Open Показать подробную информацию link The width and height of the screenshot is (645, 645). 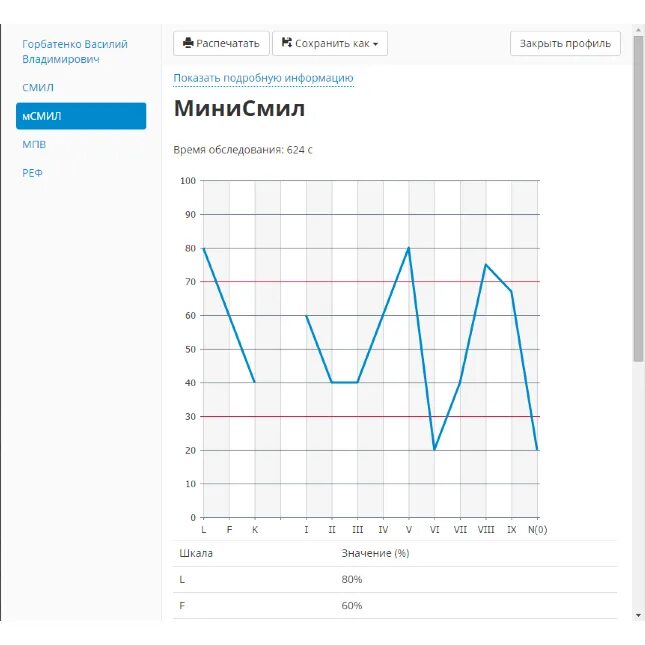[263, 78]
